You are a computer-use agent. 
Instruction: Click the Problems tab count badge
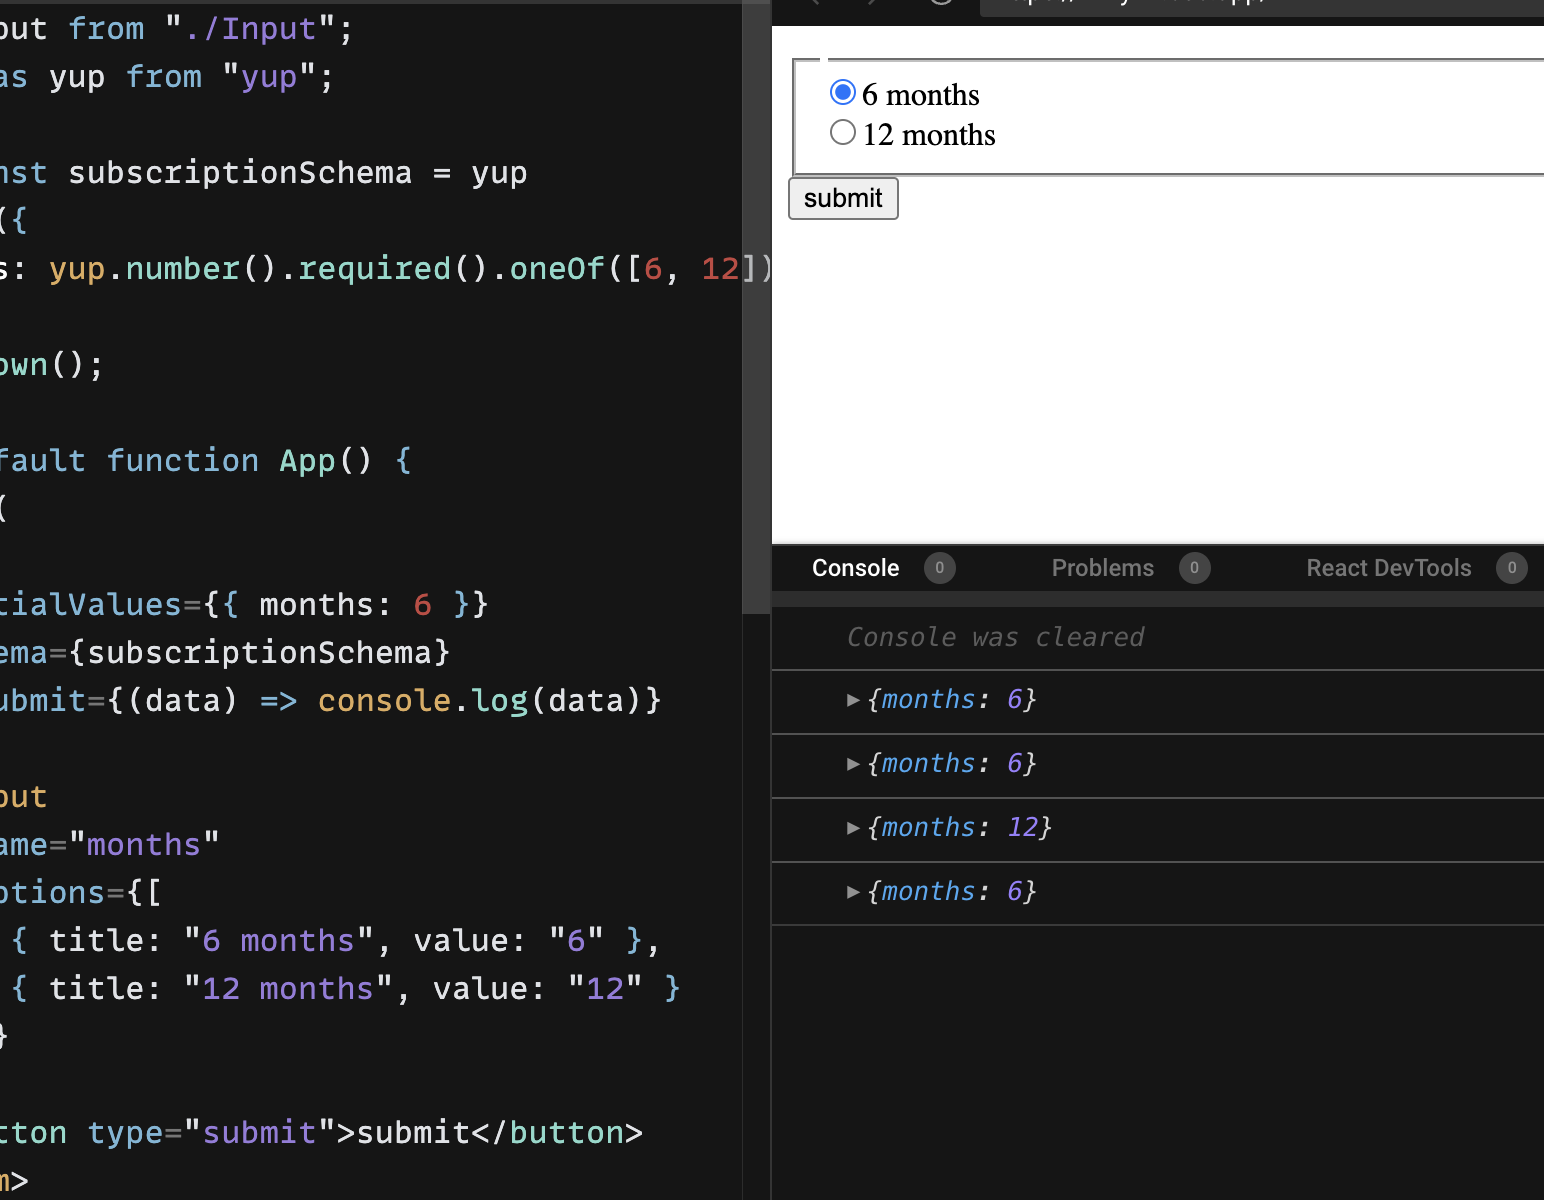point(1194,568)
